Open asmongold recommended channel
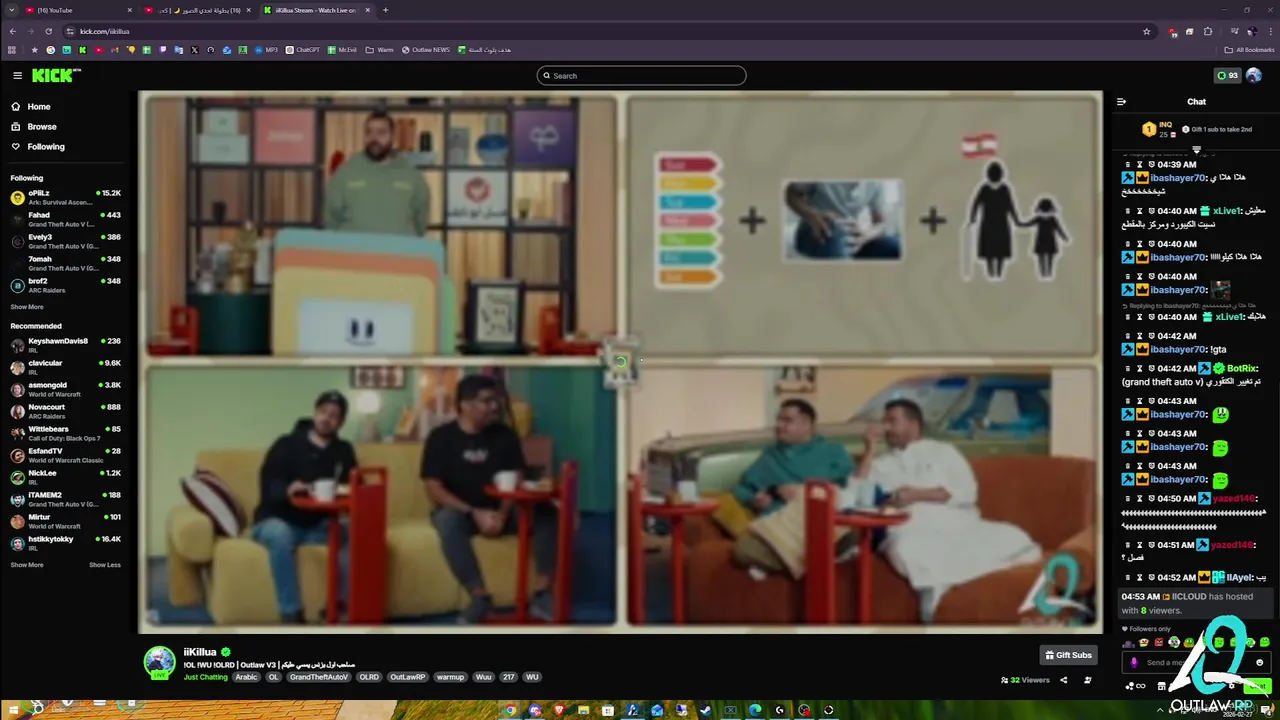1280x720 pixels. point(65,389)
